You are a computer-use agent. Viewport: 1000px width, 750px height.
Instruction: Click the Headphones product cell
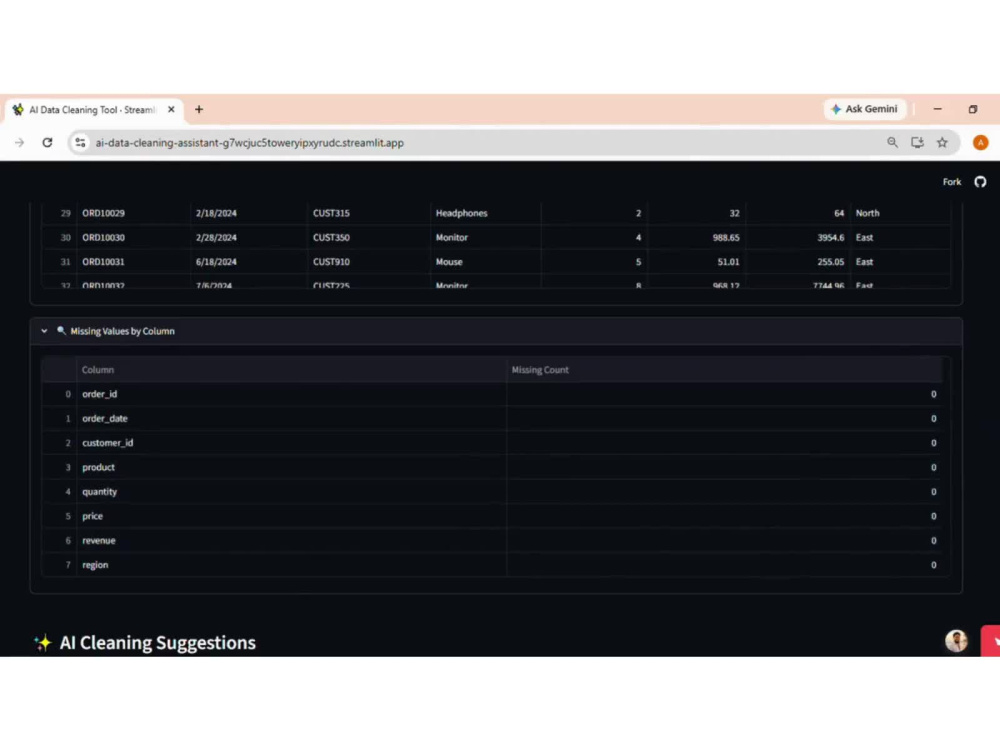[485, 213]
